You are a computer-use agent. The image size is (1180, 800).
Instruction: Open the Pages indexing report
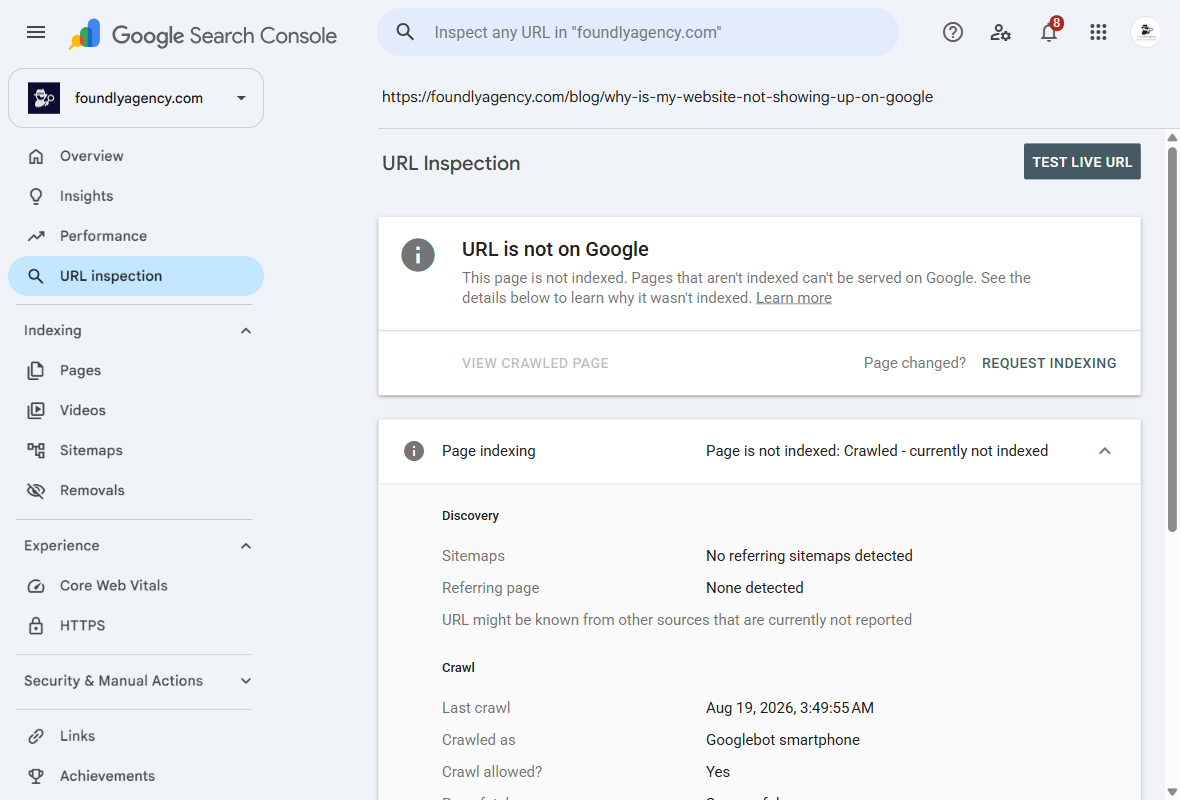click(x=135, y=371)
